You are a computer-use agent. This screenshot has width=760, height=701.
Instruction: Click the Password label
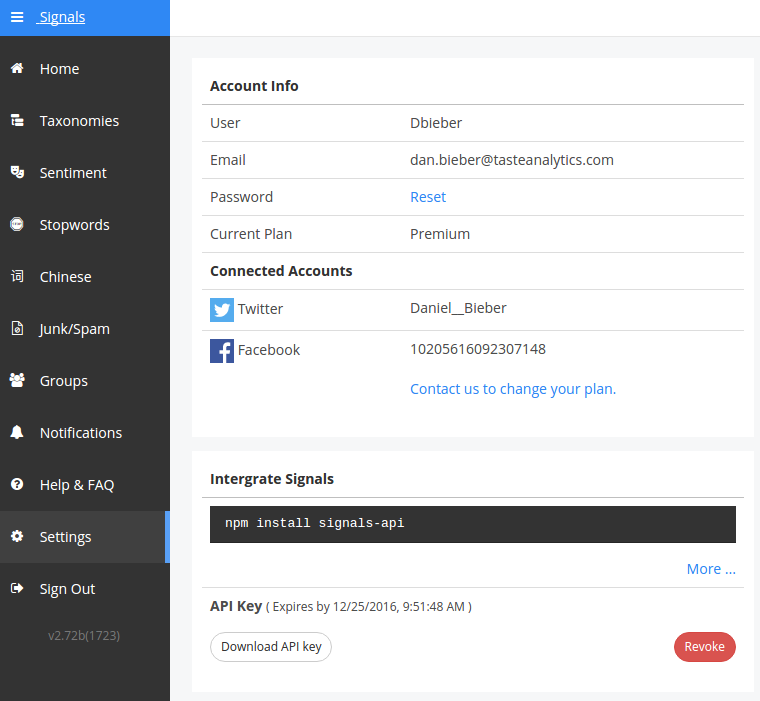(x=241, y=197)
